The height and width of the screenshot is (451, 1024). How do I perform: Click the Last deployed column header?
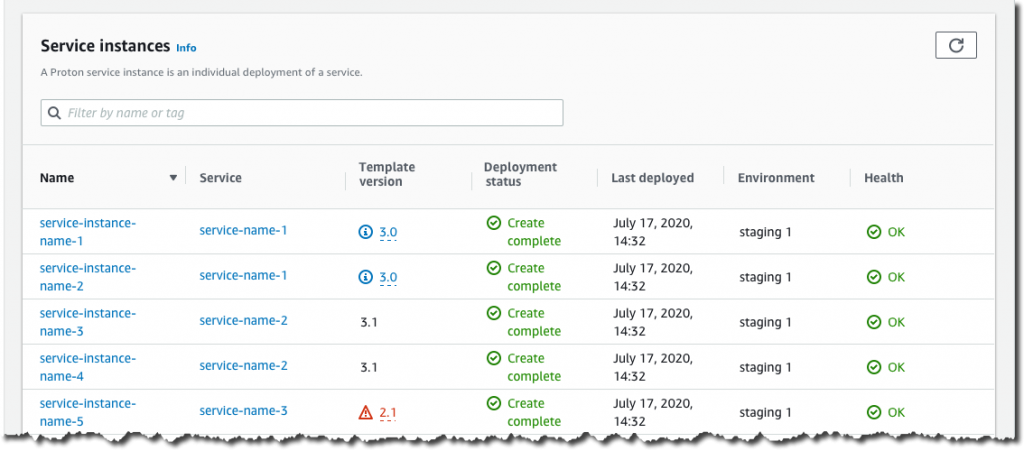tap(653, 178)
